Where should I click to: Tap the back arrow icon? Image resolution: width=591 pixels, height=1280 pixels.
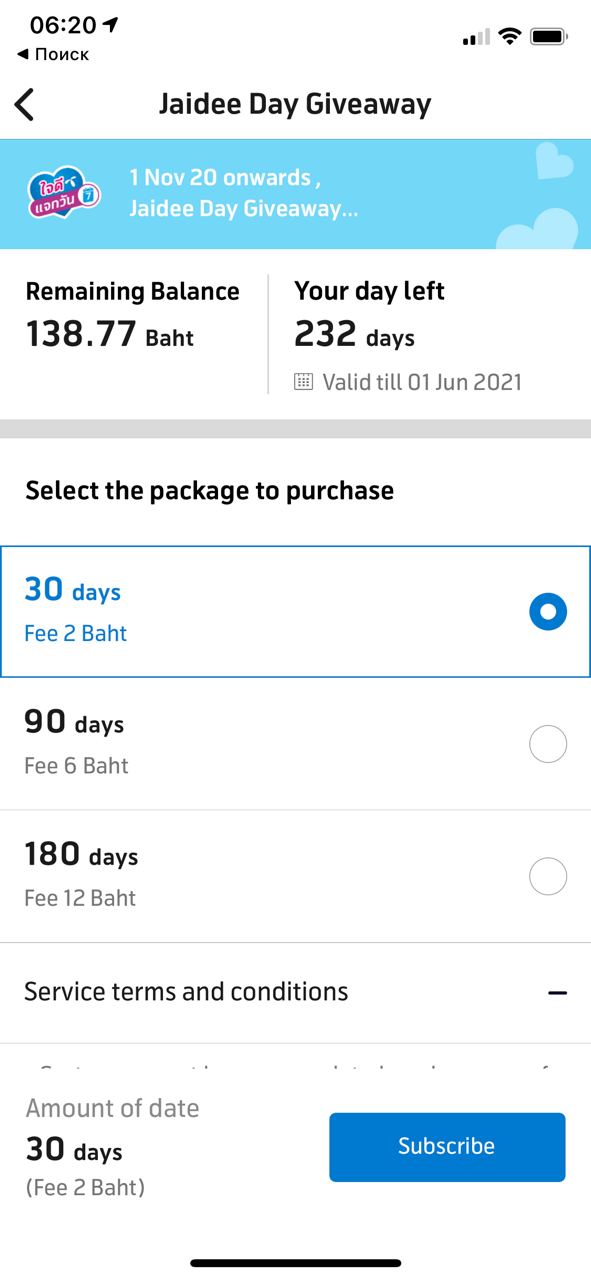(24, 104)
